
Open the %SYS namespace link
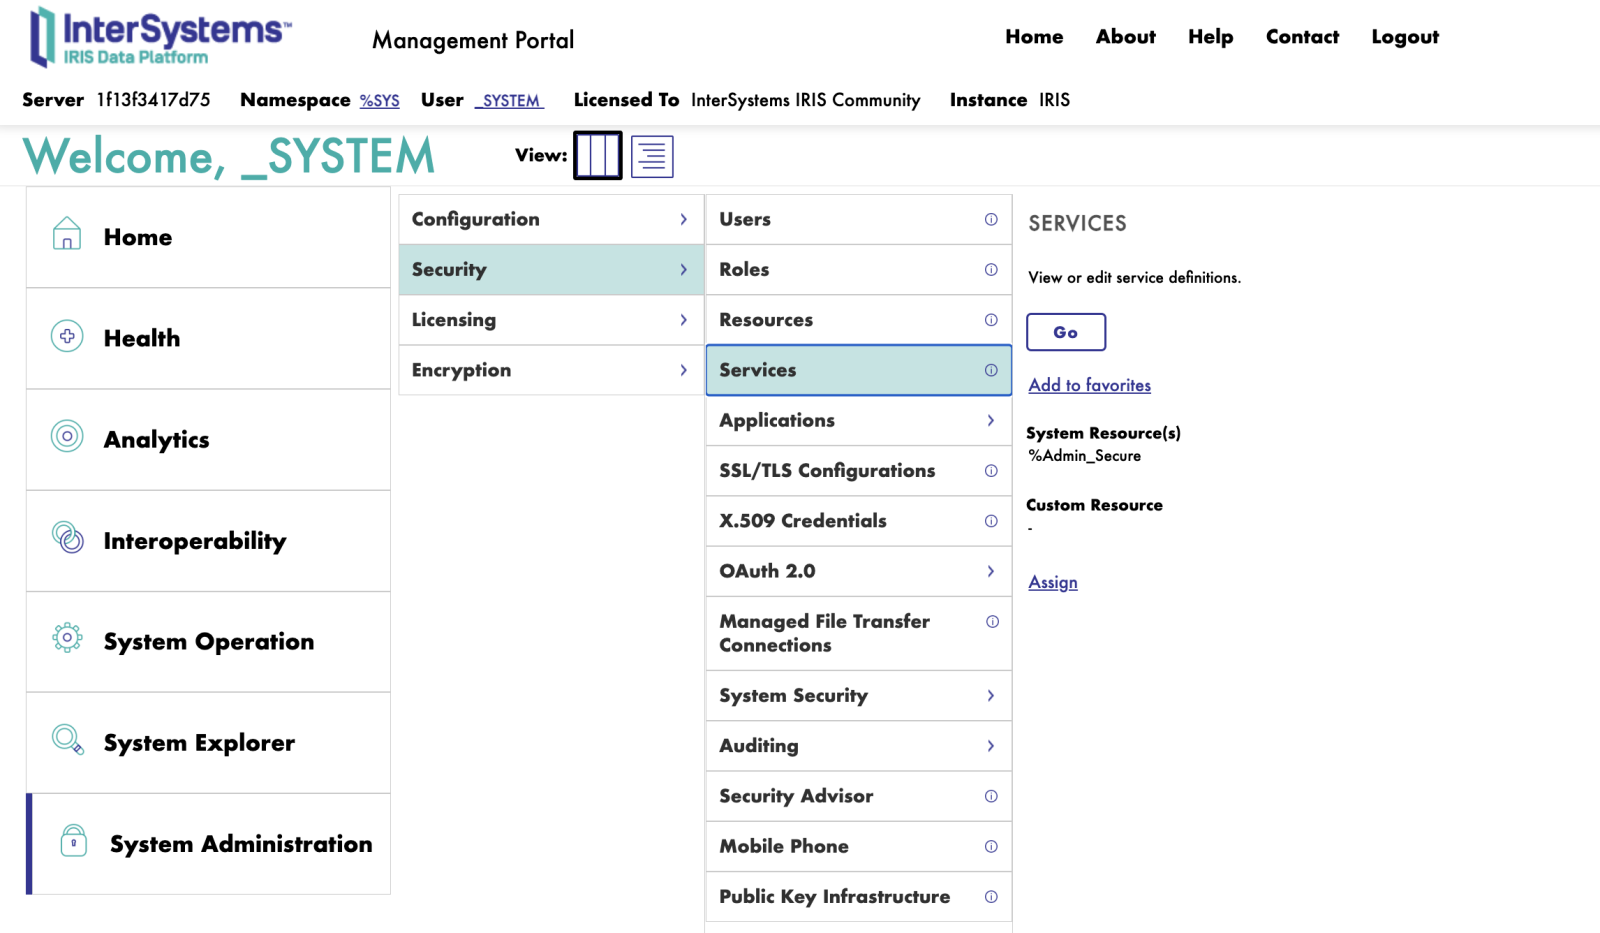pyautogui.click(x=379, y=101)
